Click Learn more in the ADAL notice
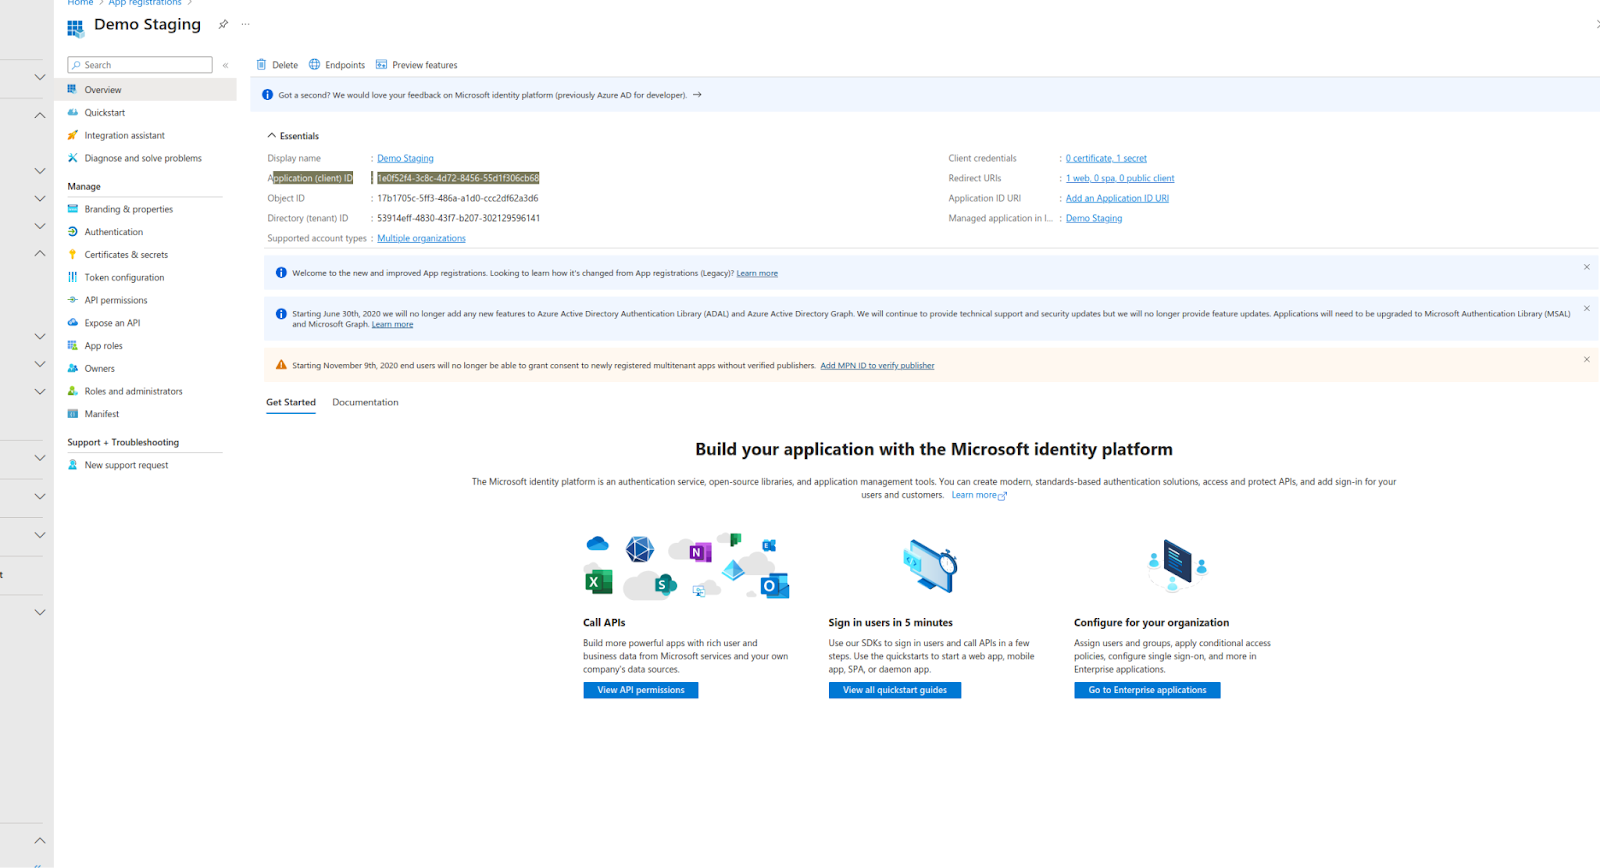 click(392, 324)
